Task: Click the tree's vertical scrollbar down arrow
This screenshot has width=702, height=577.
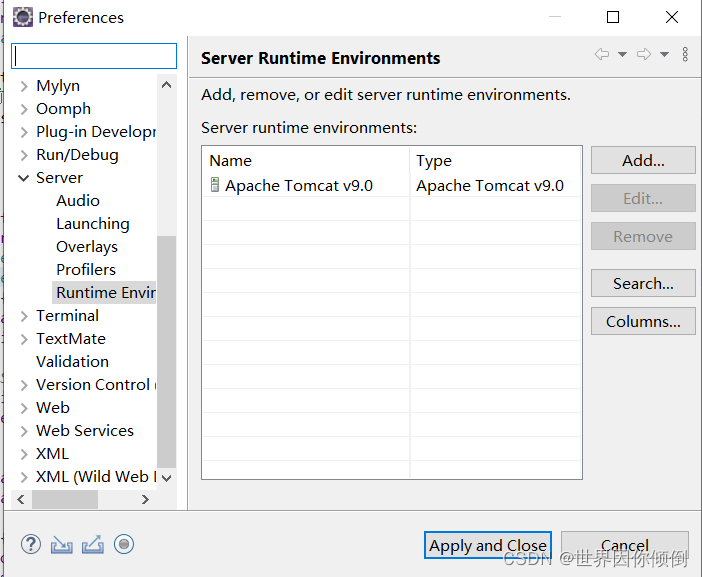Action: (167, 478)
